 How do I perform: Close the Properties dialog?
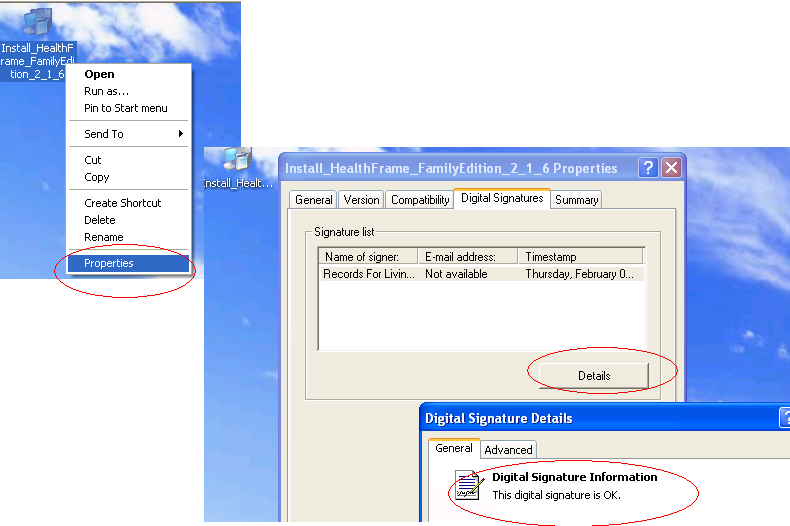672,168
